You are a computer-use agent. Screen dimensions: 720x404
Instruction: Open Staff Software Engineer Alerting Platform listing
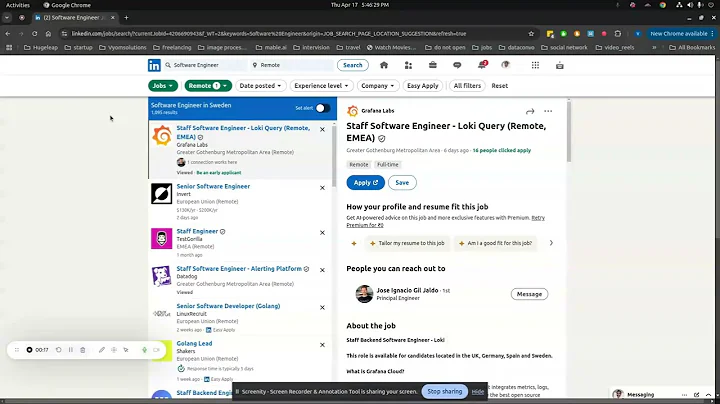click(x=239, y=269)
